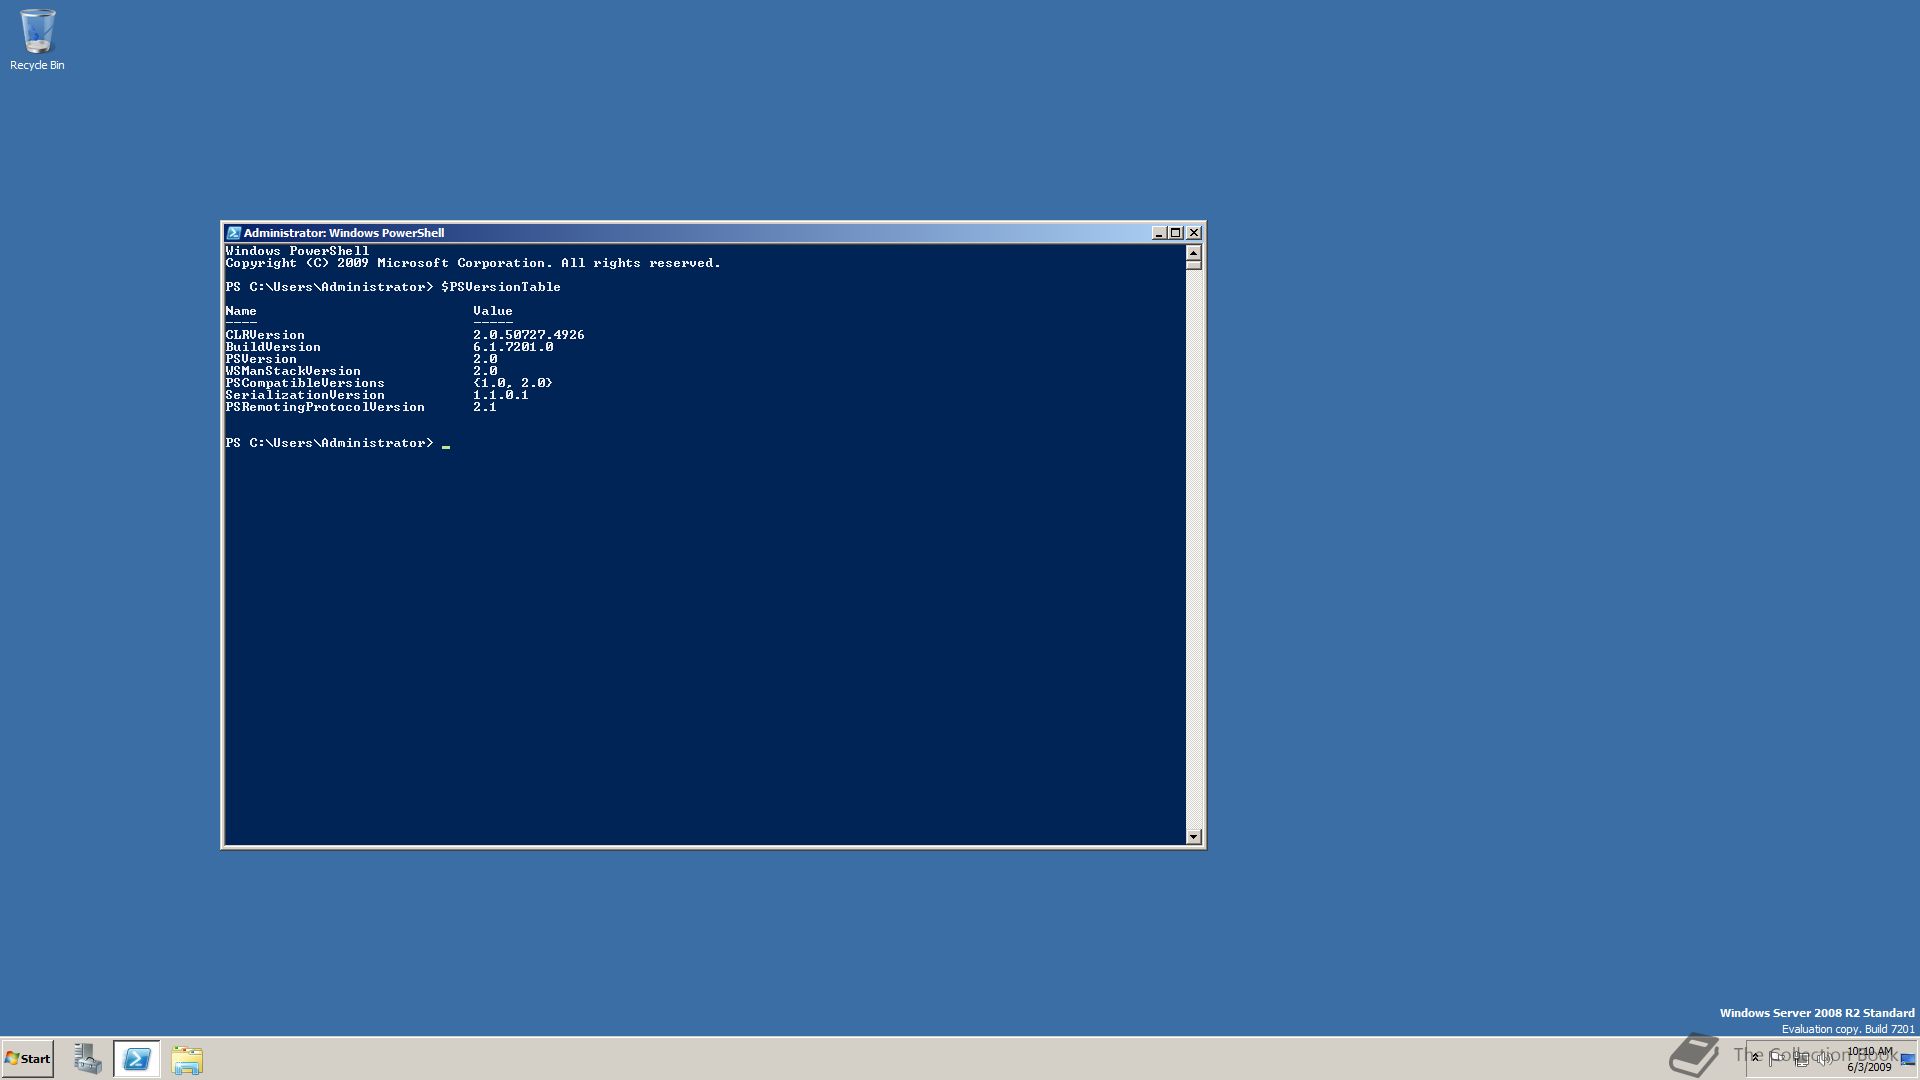
Task: Show hidden tray icons chevron
Action: 1755,1057
